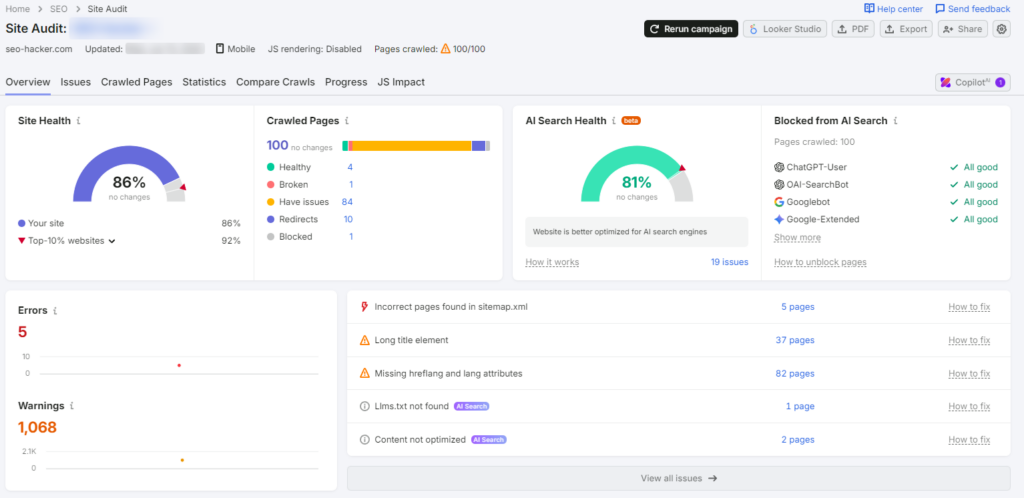This screenshot has width=1024, height=498.
Task: Click the SEO breadcrumb
Action: tap(58, 8)
